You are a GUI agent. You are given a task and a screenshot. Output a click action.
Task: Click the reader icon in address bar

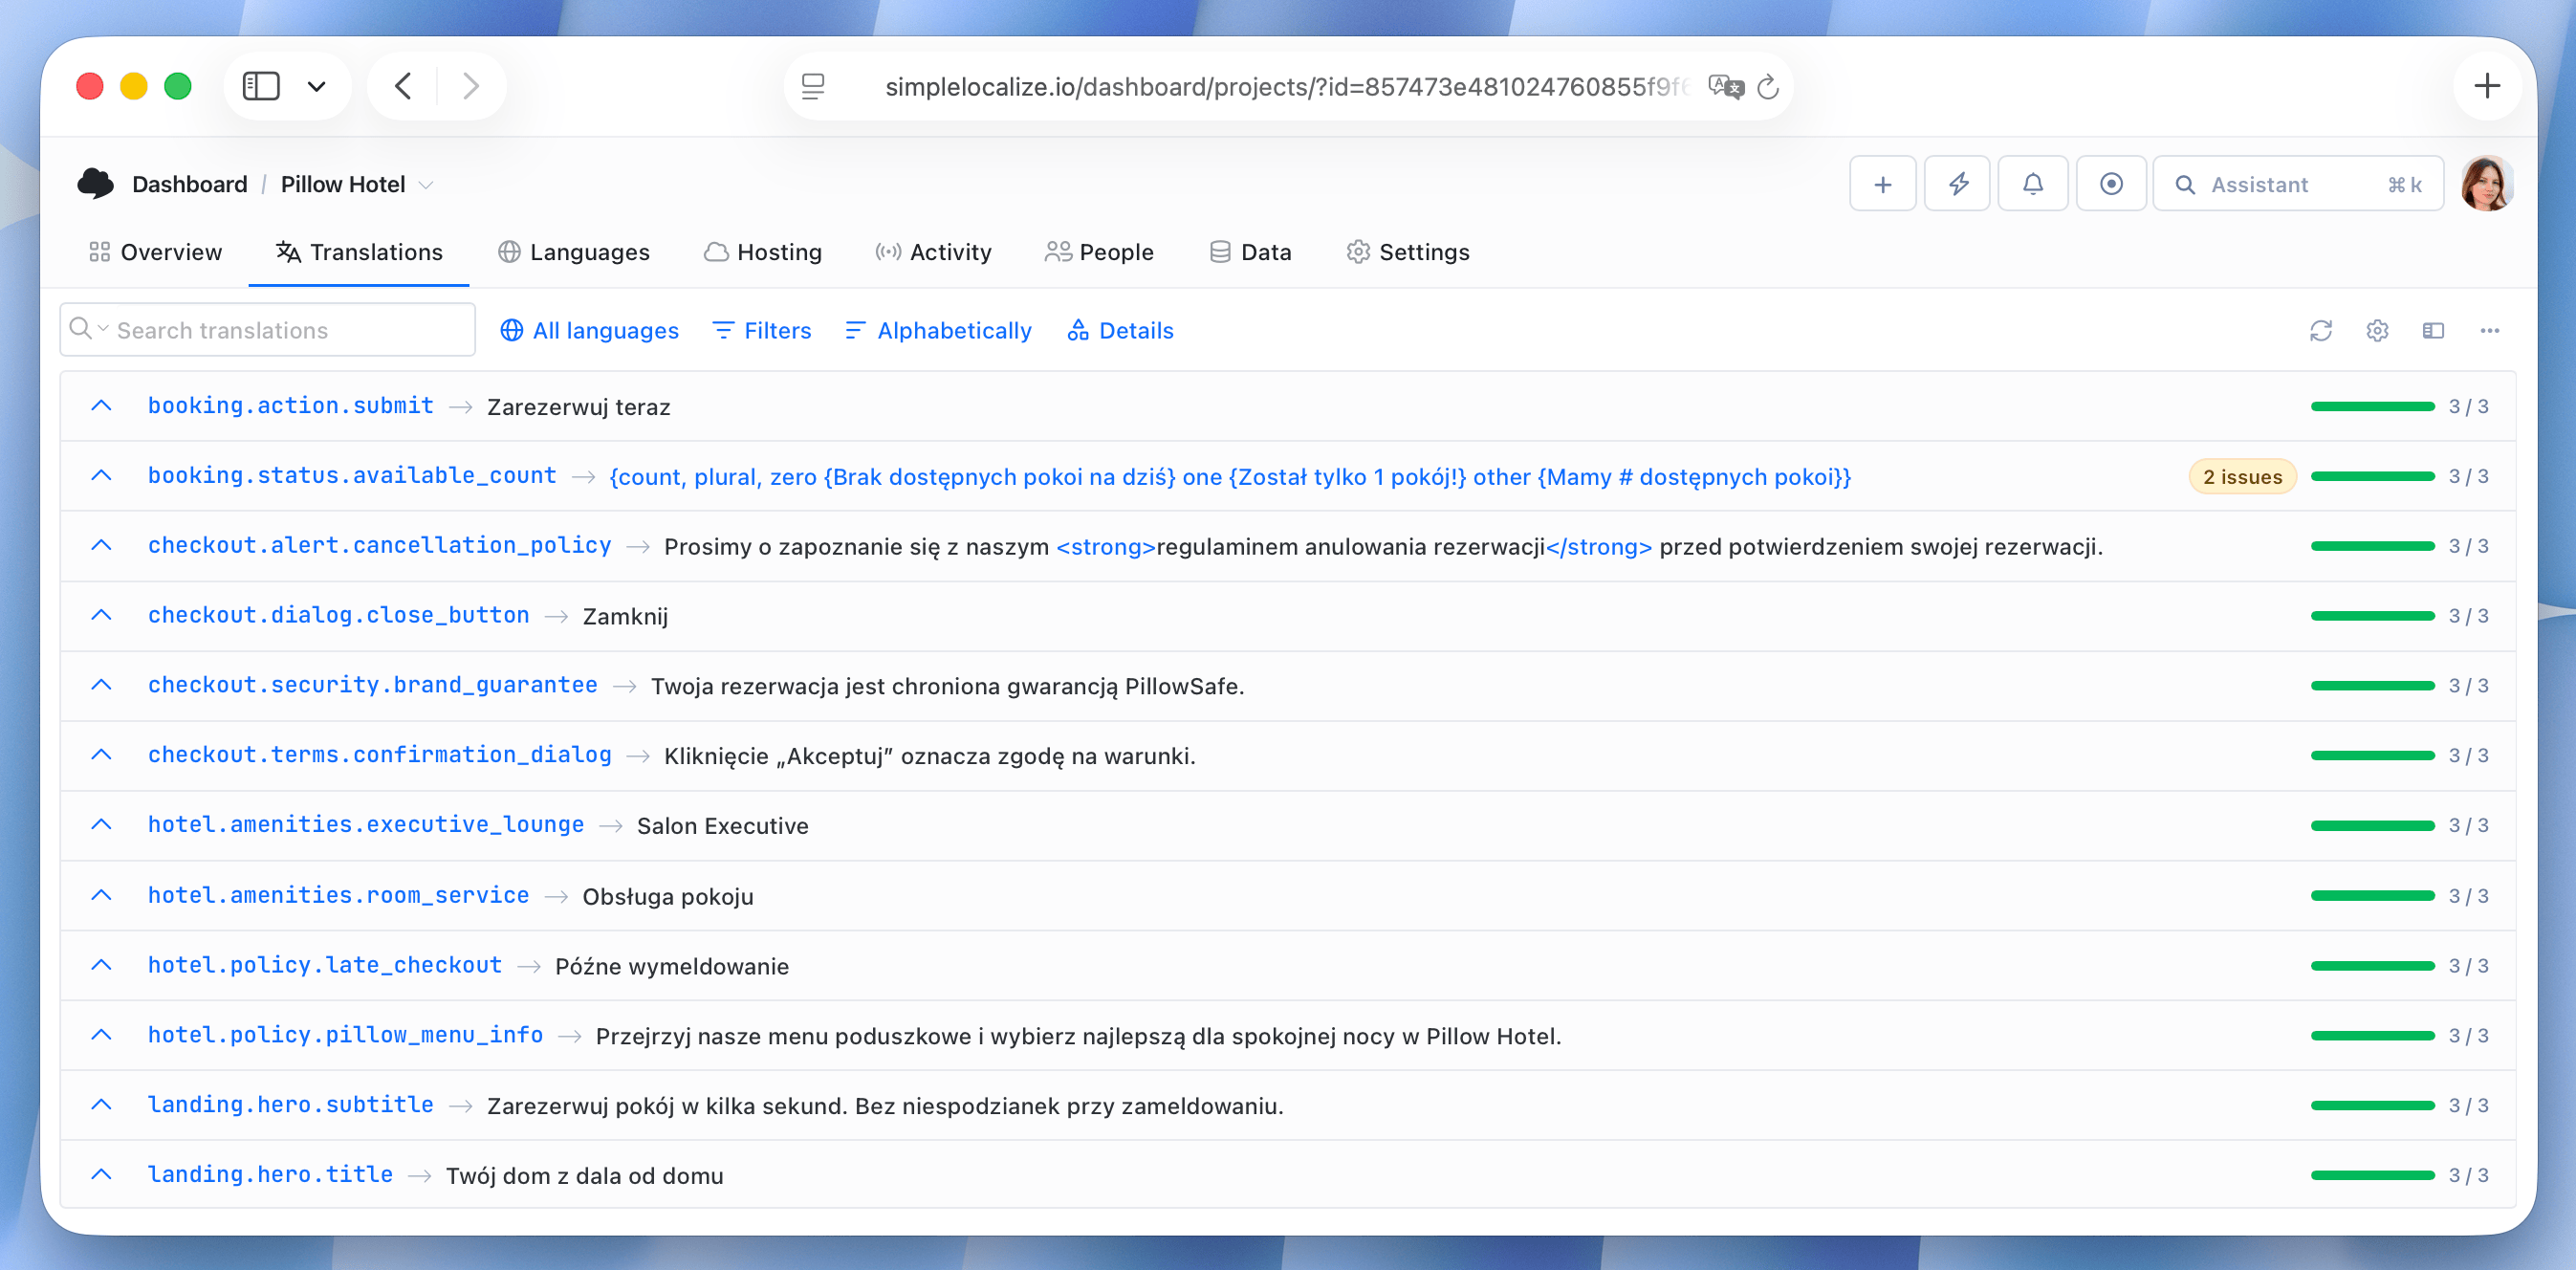(x=813, y=87)
